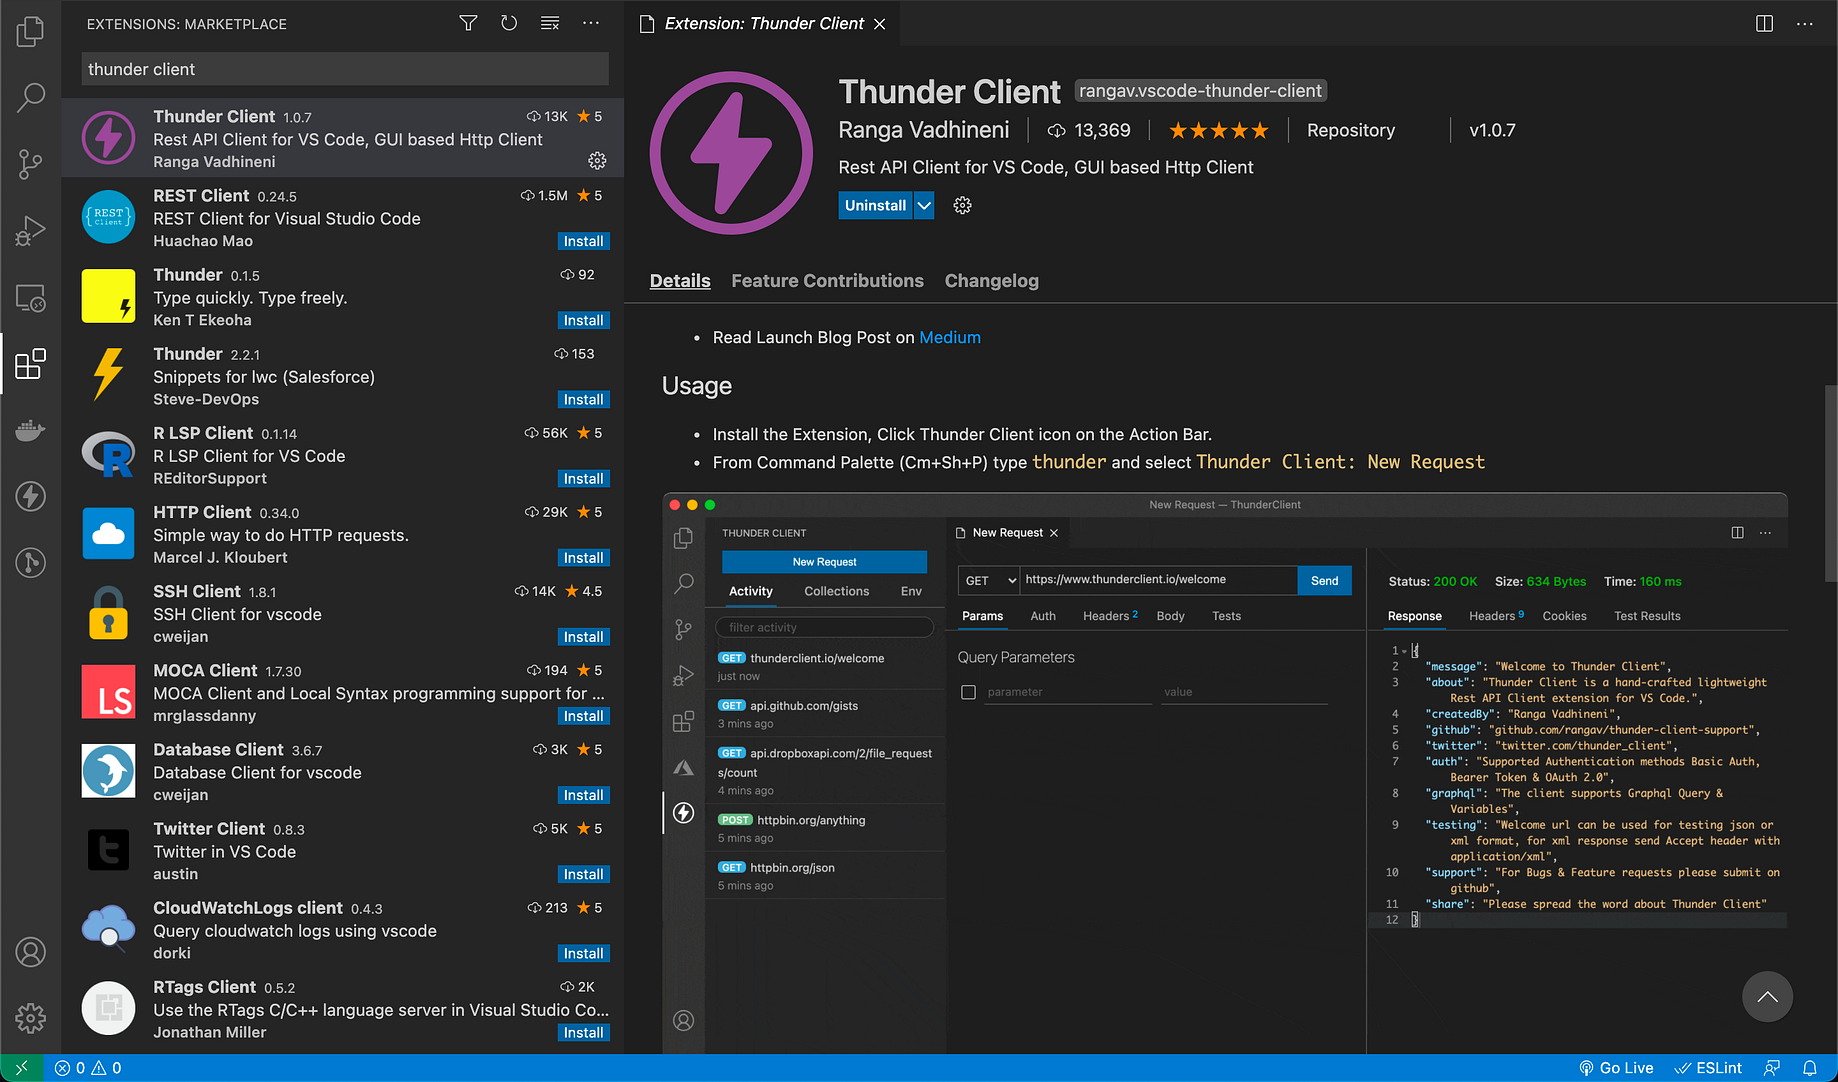Open Thunder Client extension manage gear
Viewport: 1838px width, 1082px height.
pos(597,160)
